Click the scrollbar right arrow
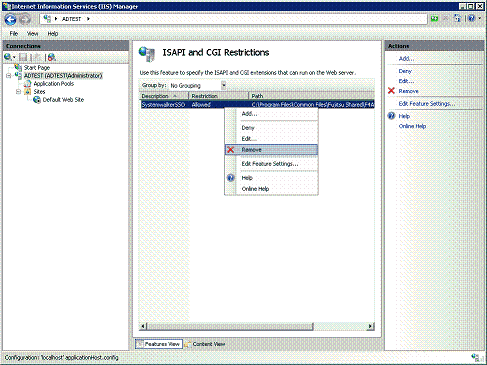 click(x=370, y=326)
